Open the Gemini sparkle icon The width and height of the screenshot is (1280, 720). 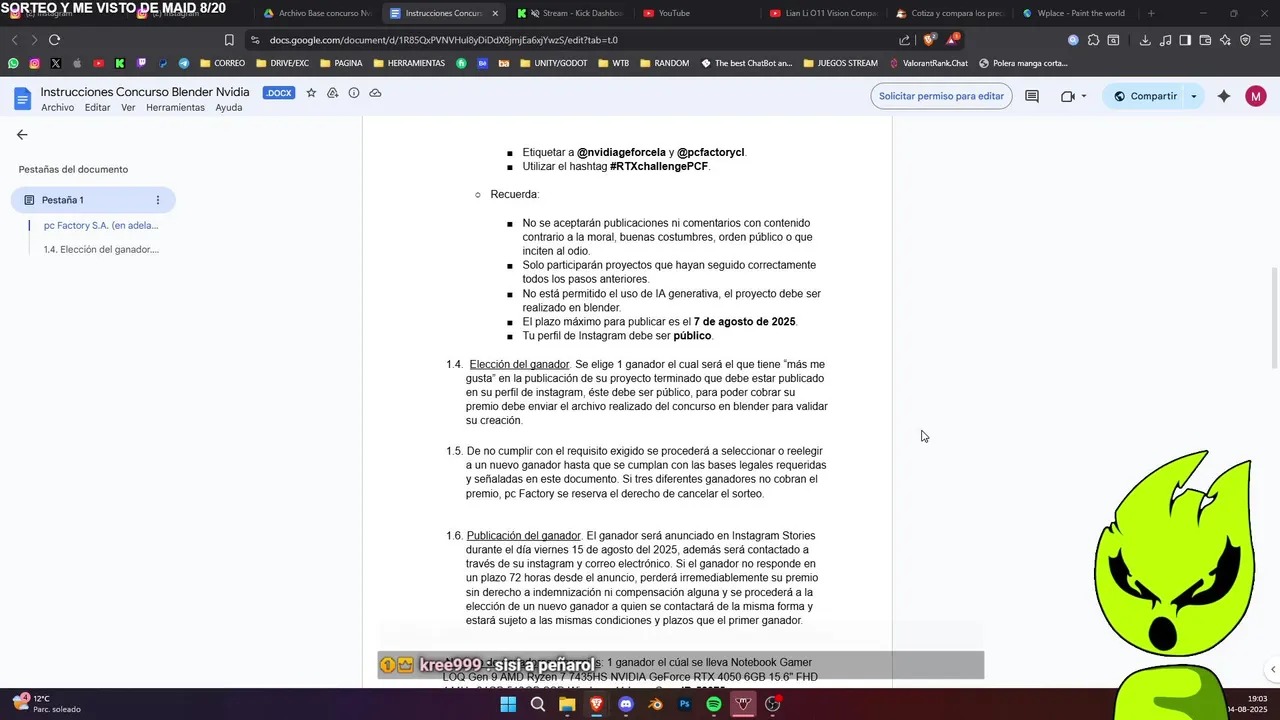tap(1224, 96)
